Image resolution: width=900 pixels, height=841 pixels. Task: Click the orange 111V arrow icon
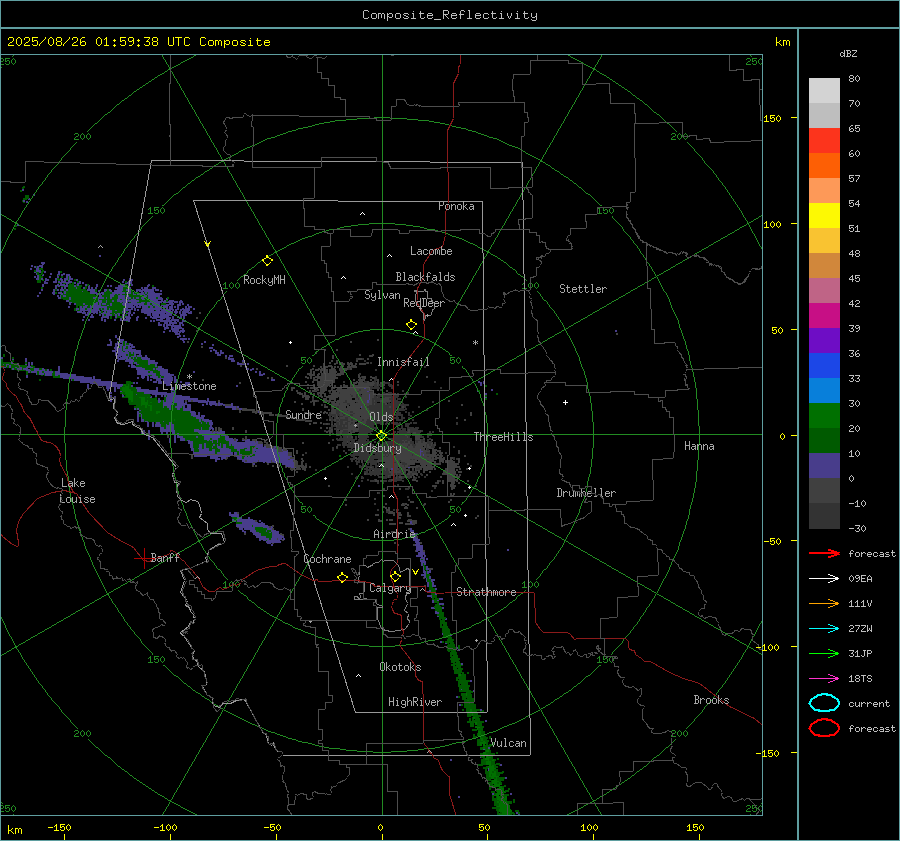[824, 603]
